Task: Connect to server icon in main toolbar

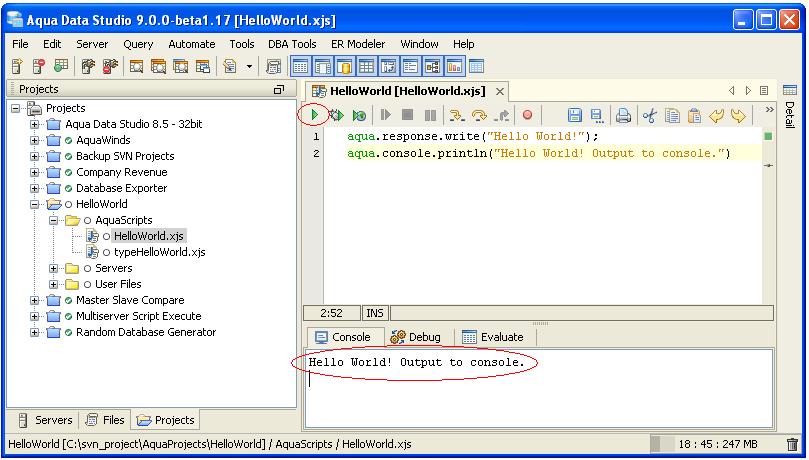Action: 88,66
